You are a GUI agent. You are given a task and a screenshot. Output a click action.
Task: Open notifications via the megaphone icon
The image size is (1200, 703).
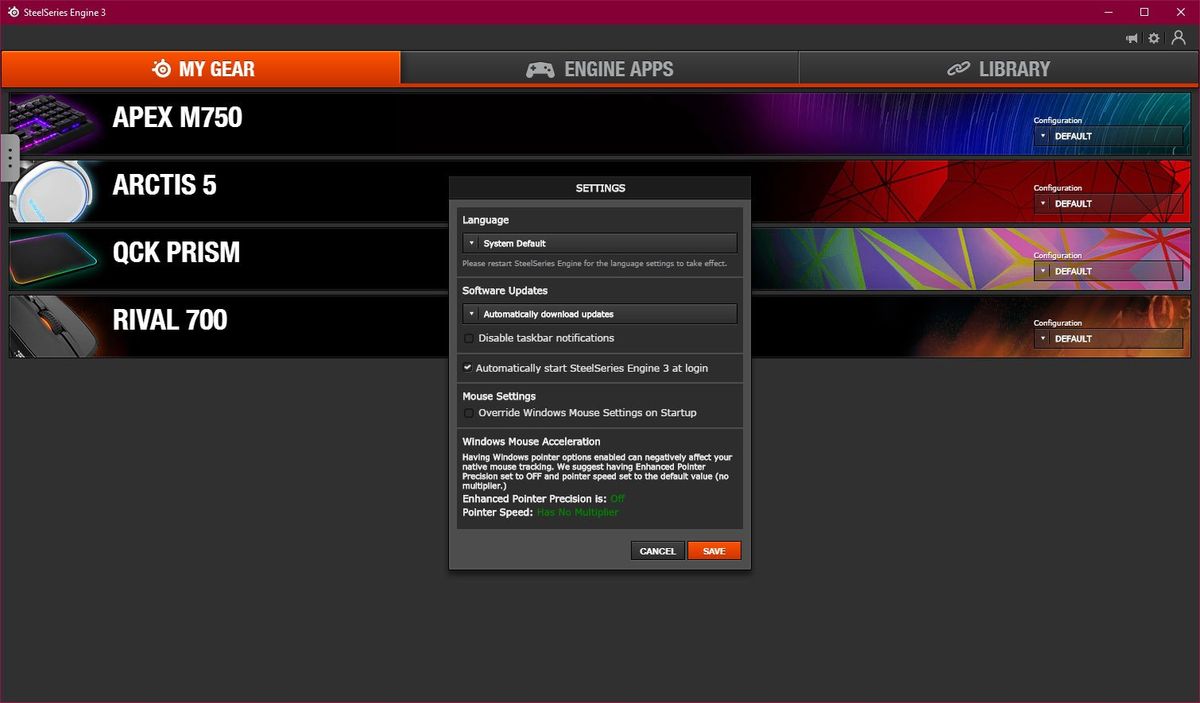[1131, 38]
